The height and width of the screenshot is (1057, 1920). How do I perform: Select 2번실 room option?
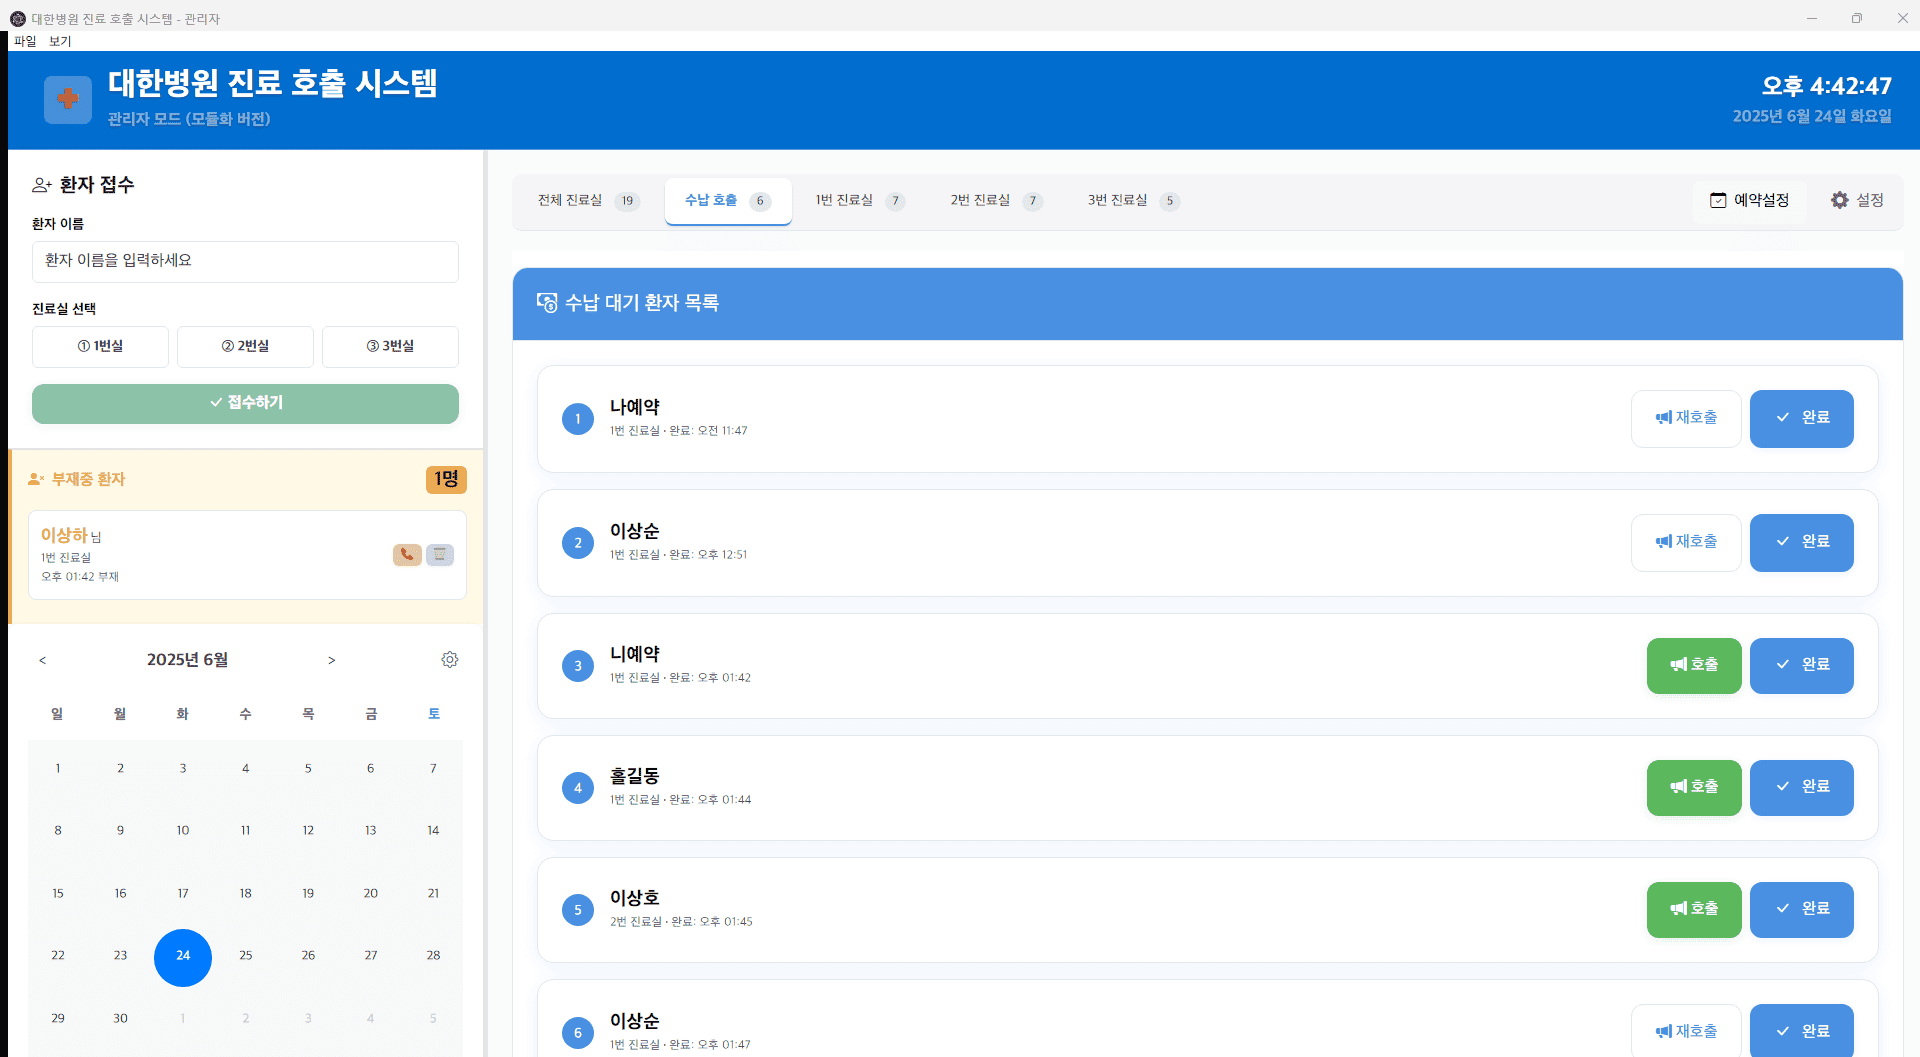[x=245, y=346]
